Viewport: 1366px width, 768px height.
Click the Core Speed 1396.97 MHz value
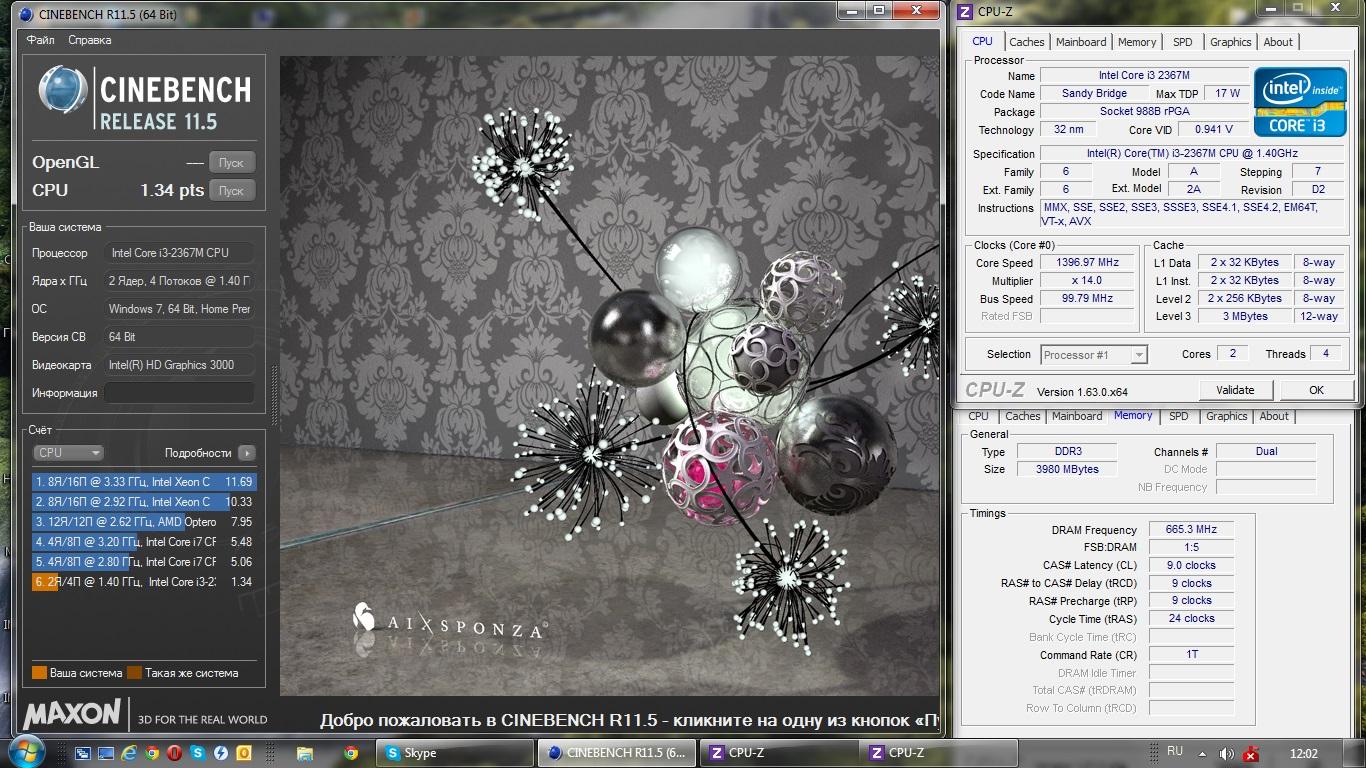(1088, 262)
